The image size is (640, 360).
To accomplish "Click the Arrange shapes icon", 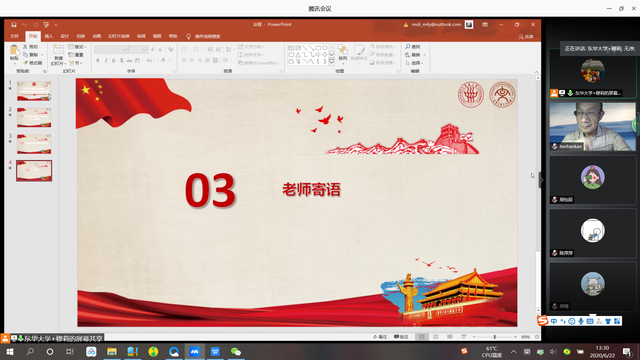I will (x=342, y=51).
